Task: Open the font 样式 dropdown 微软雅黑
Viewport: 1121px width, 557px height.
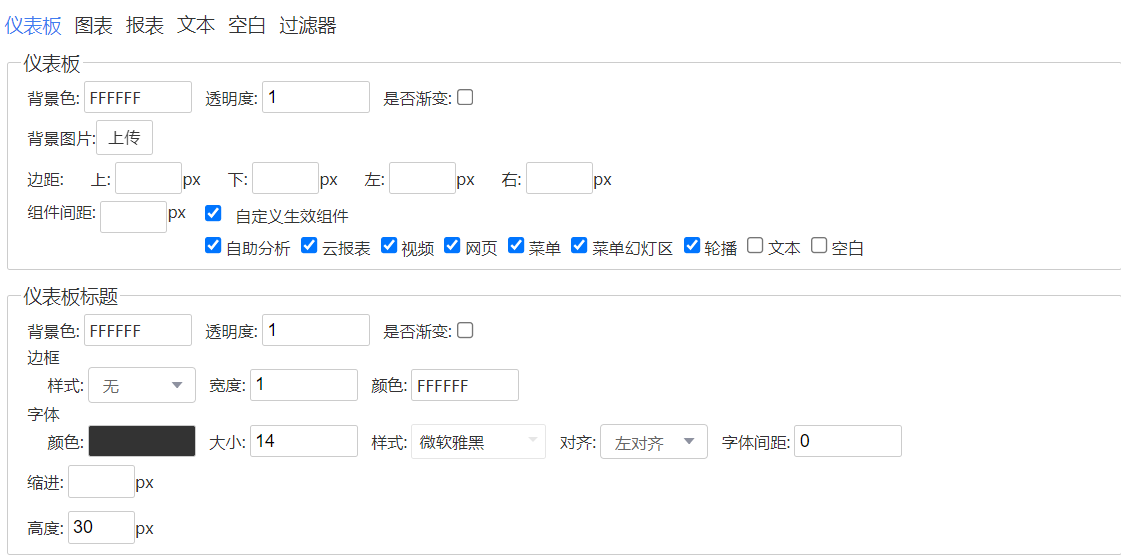Action: [x=478, y=443]
